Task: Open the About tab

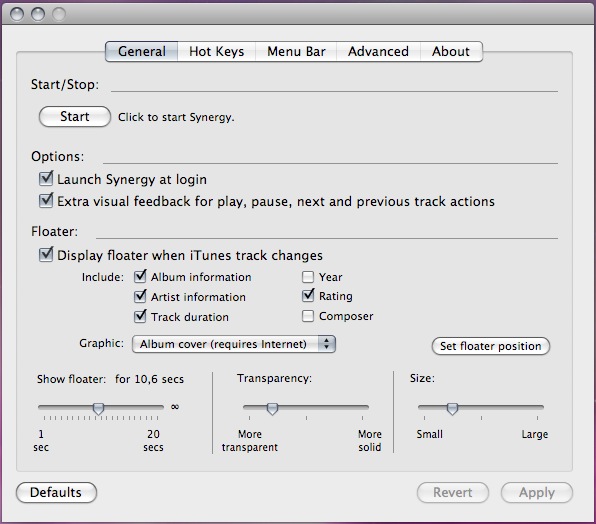Action: coord(451,51)
